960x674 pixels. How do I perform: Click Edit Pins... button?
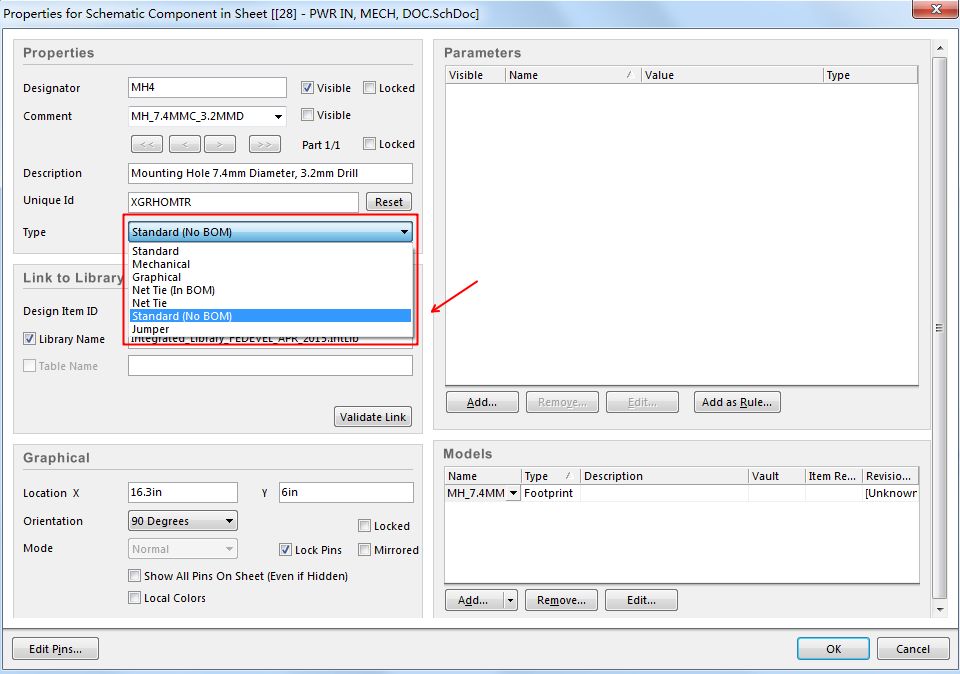(x=55, y=649)
